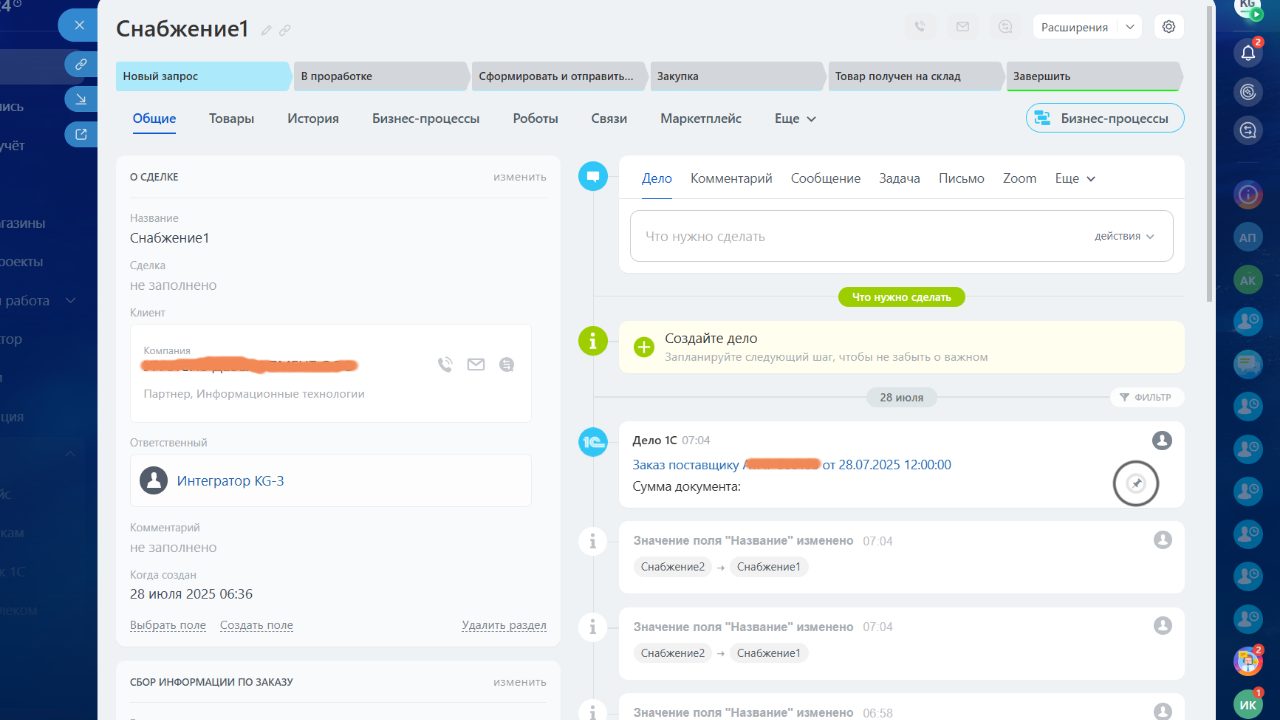Viewport: 1280px width, 720px height.
Task: Close the deal card with the X button
Action: [x=78, y=25]
